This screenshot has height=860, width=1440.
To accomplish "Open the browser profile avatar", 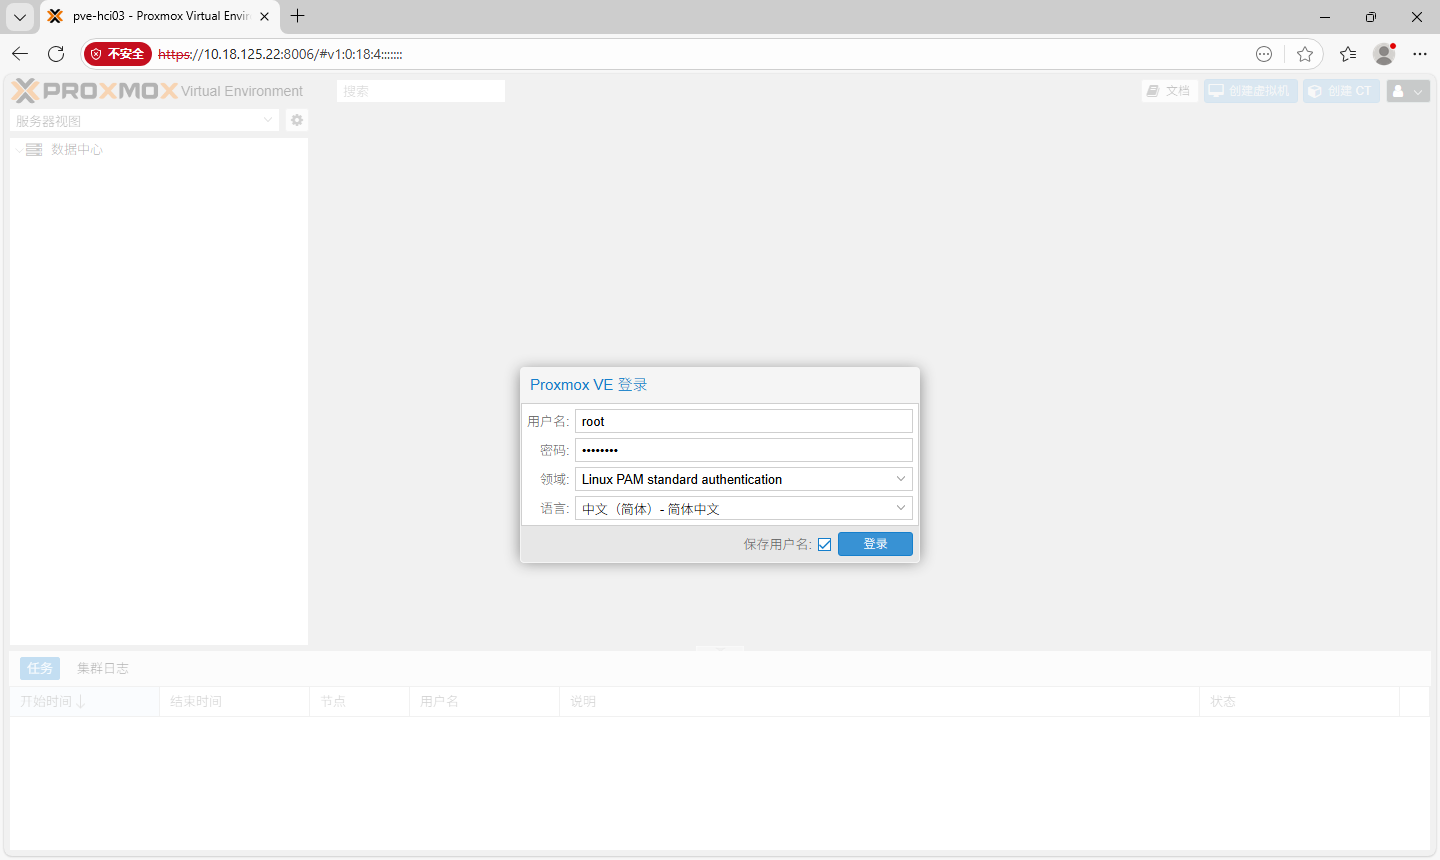I will (x=1384, y=54).
